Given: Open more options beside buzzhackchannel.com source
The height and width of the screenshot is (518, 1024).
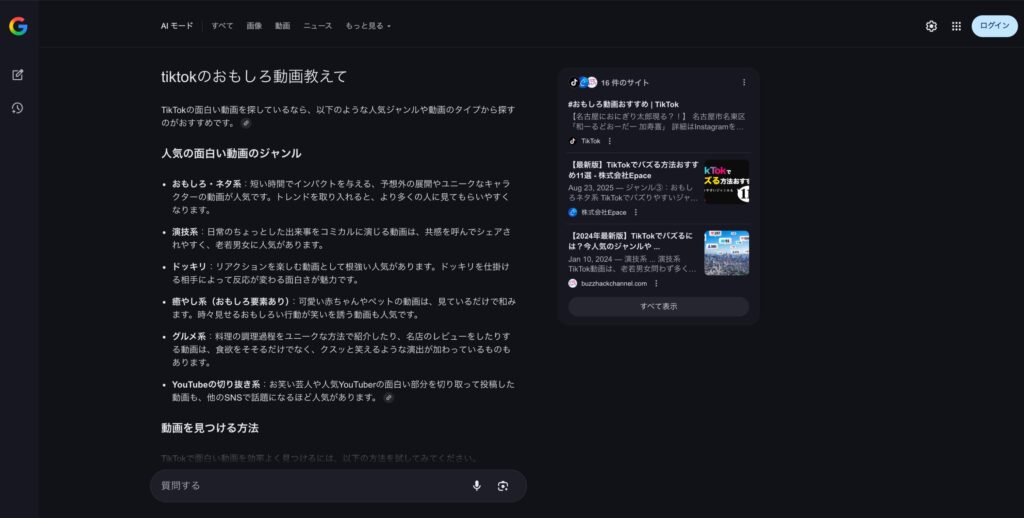Looking at the screenshot, I should click(x=656, y=283).
